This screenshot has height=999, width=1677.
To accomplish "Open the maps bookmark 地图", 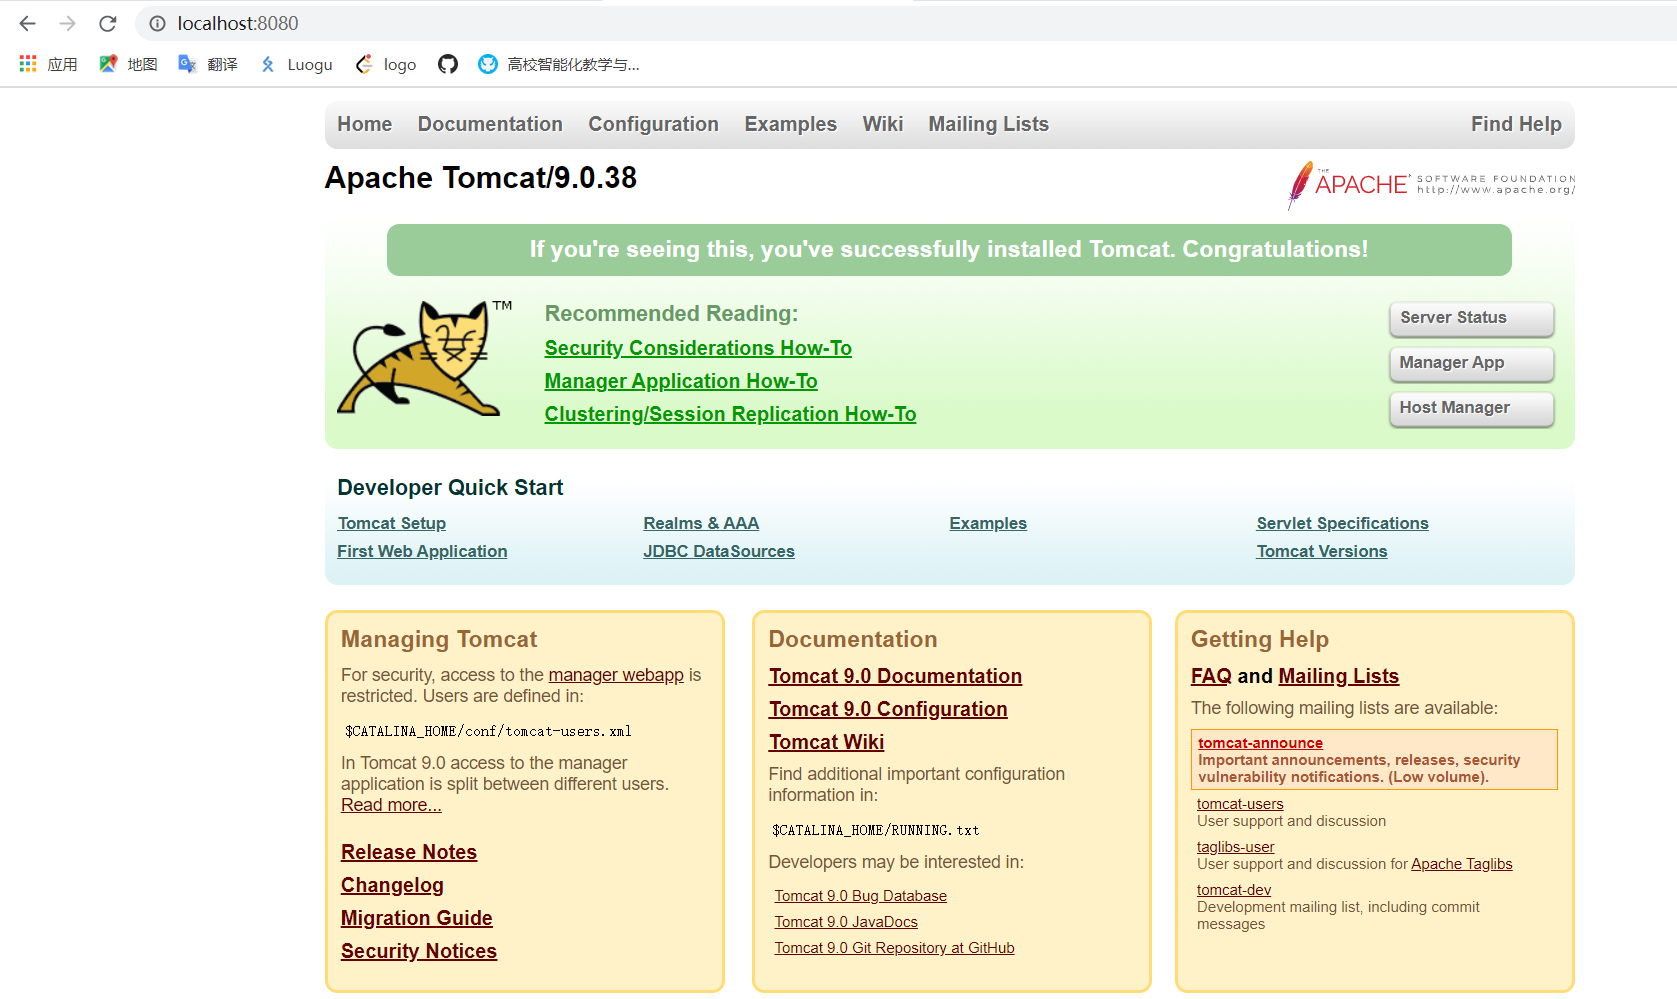I will pyautogui.click(x=128, y=64).
